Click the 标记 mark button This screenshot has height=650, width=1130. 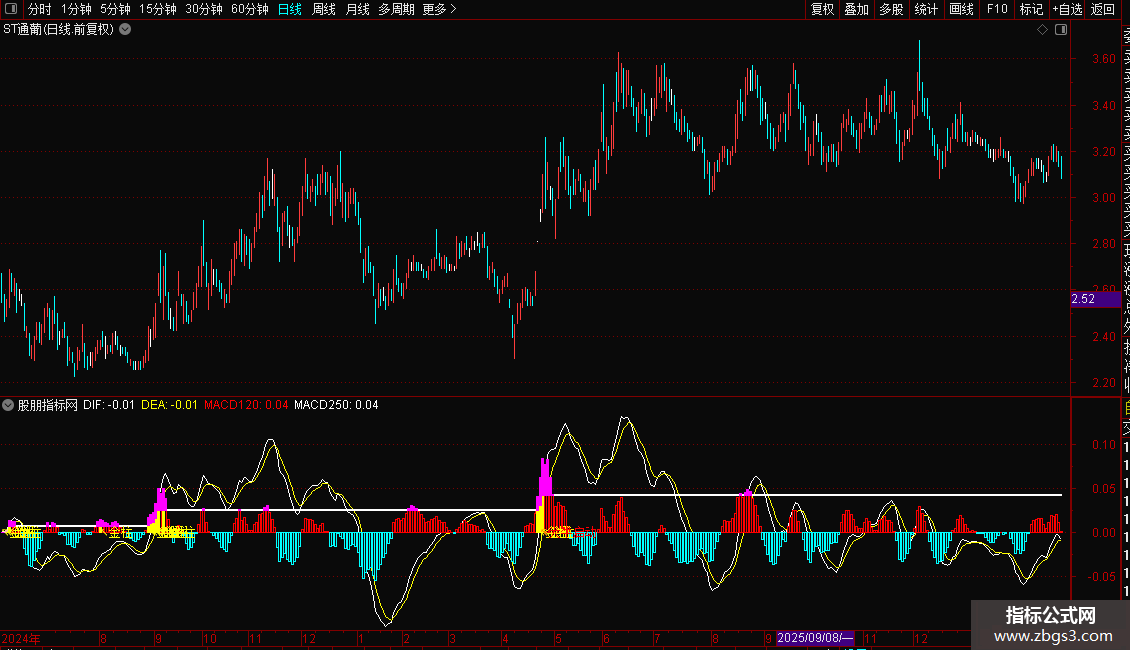click(1031, 9)
